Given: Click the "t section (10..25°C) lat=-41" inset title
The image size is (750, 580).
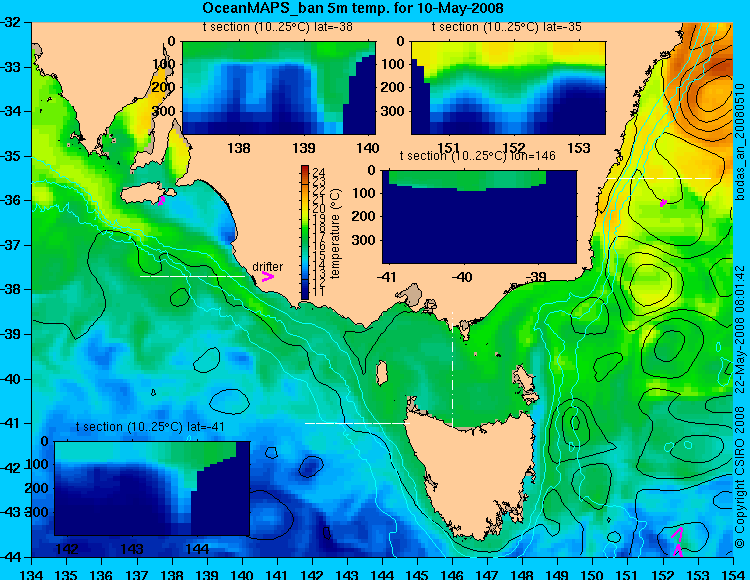Looking at the screenshot, I should 150,427.
